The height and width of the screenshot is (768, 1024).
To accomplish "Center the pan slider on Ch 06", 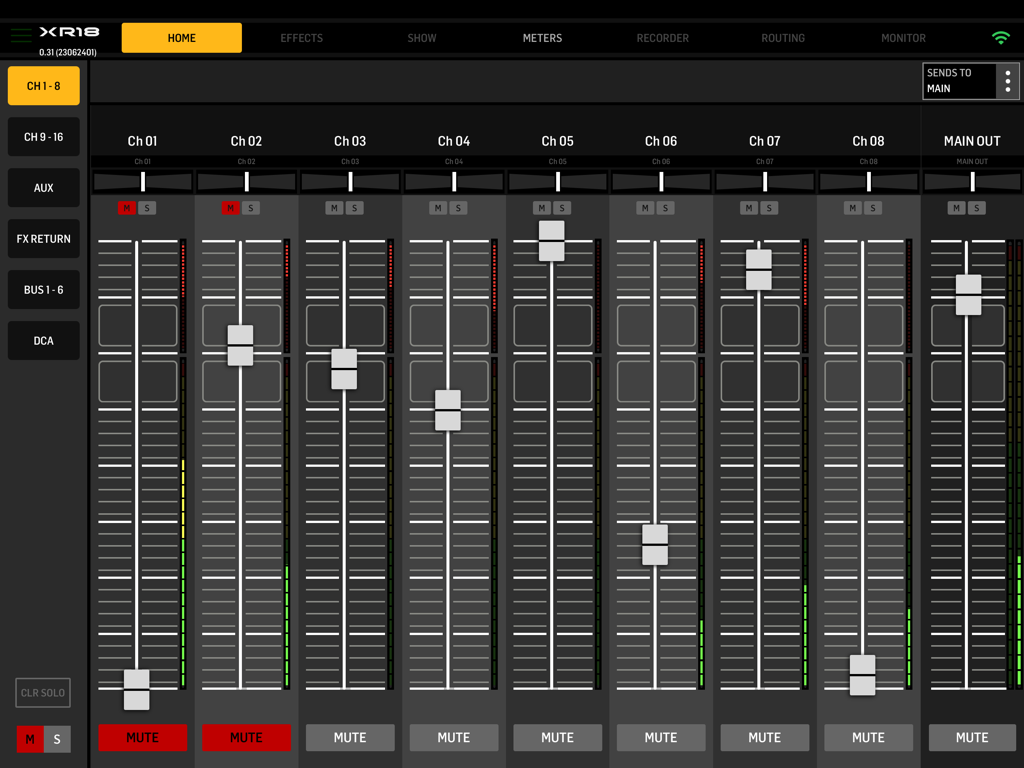I will click(x=660, y=181).
